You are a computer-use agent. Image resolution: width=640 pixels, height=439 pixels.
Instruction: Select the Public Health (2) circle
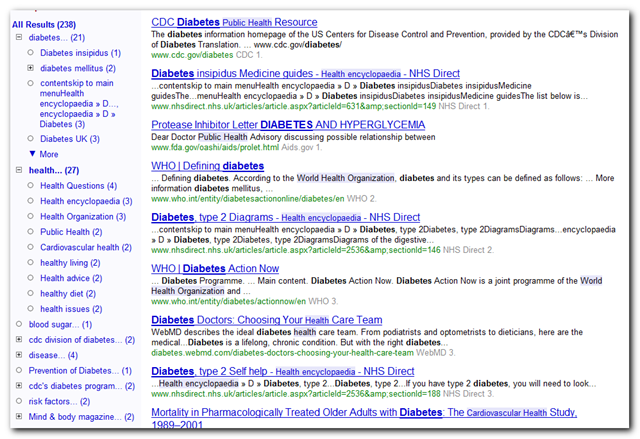coord(30,231)
